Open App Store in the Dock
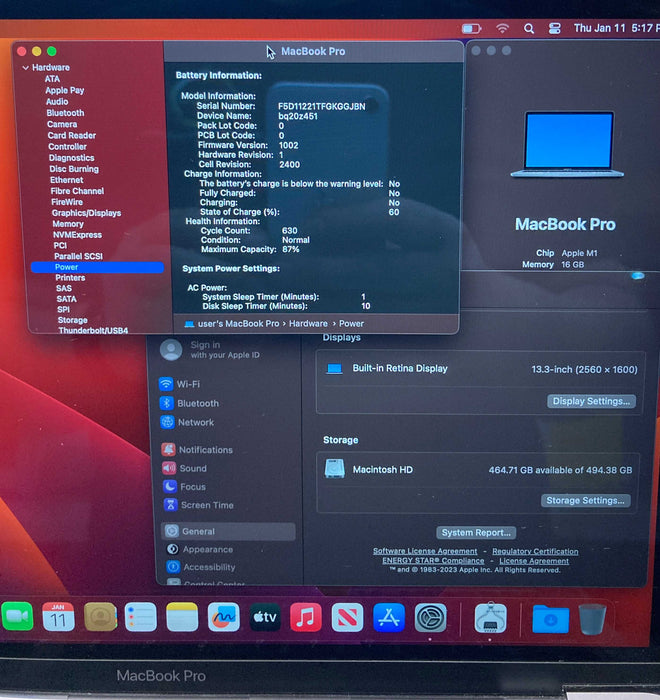This screenshot has width=660, height=700. pos(388,617)
